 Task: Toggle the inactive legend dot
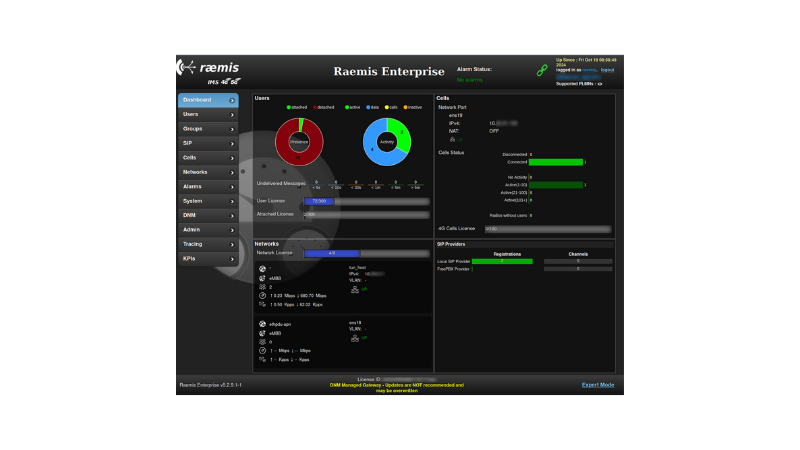point(406,107)
